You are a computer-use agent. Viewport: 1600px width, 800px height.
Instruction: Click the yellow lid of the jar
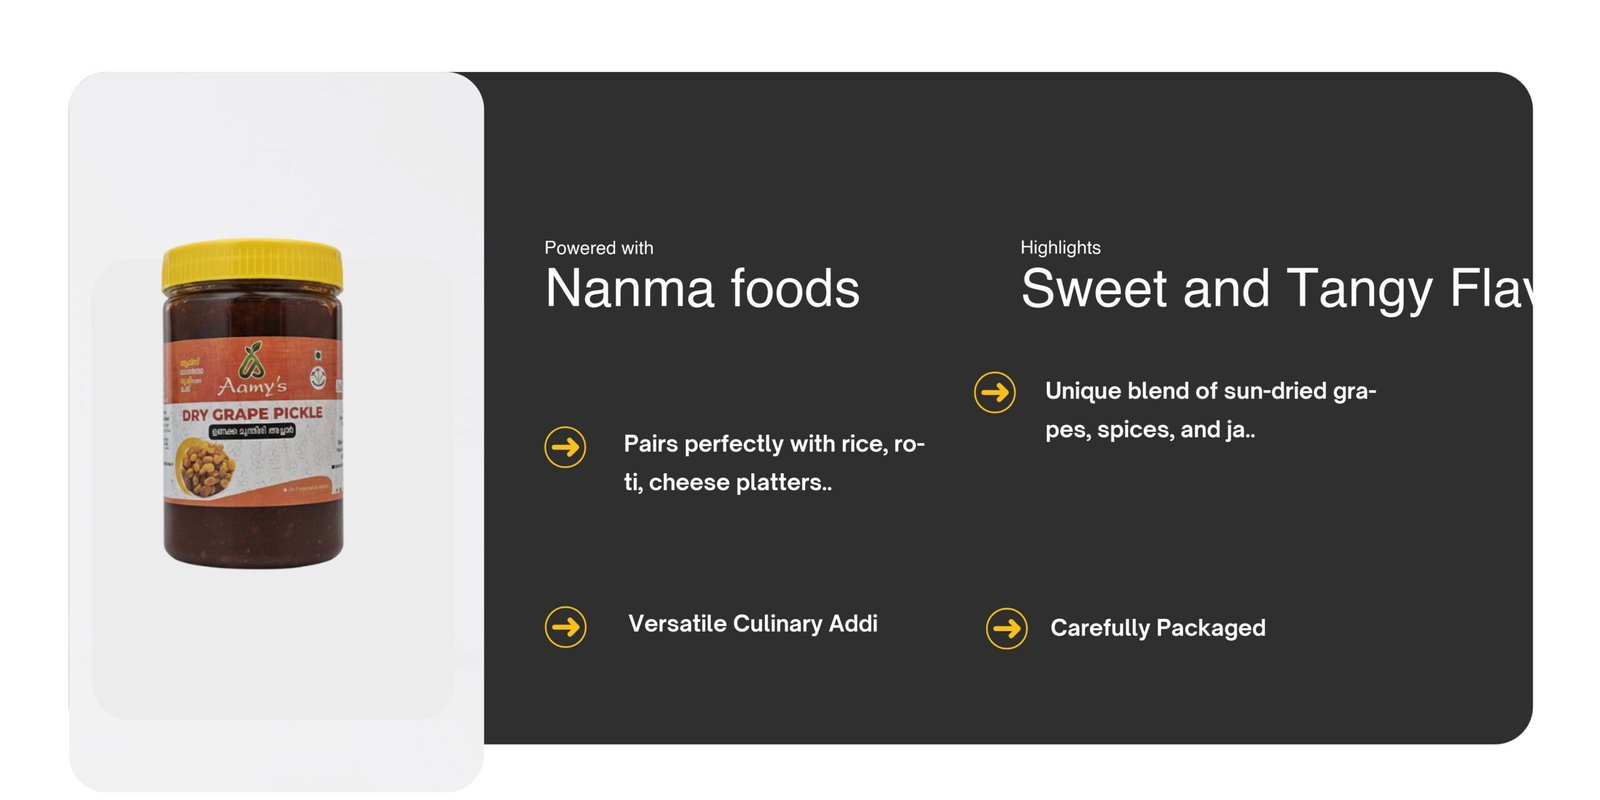point(252,264)
